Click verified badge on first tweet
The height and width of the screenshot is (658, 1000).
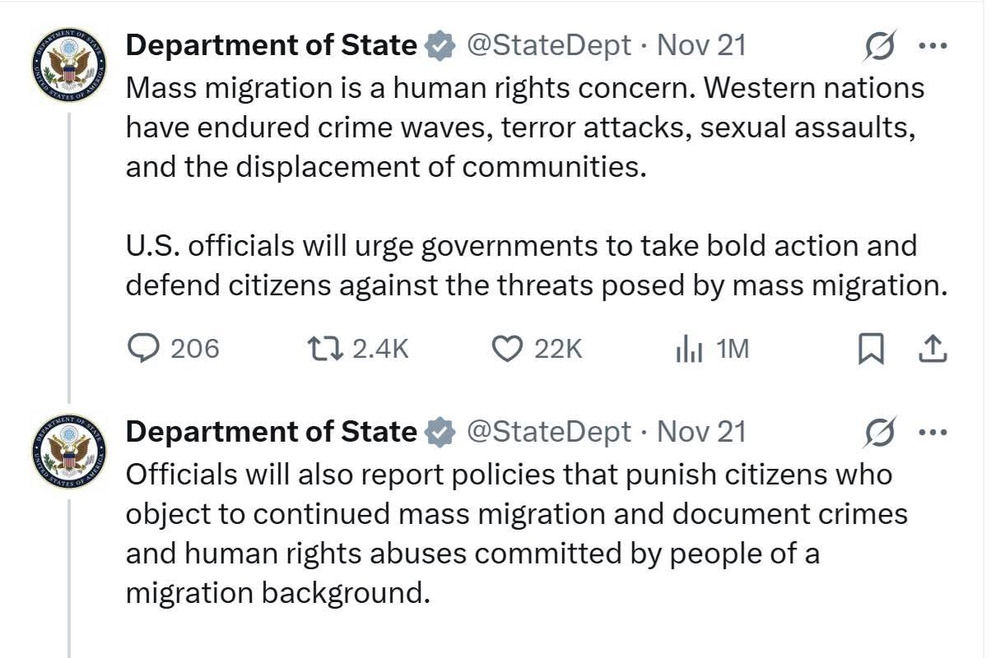(438, 46)
